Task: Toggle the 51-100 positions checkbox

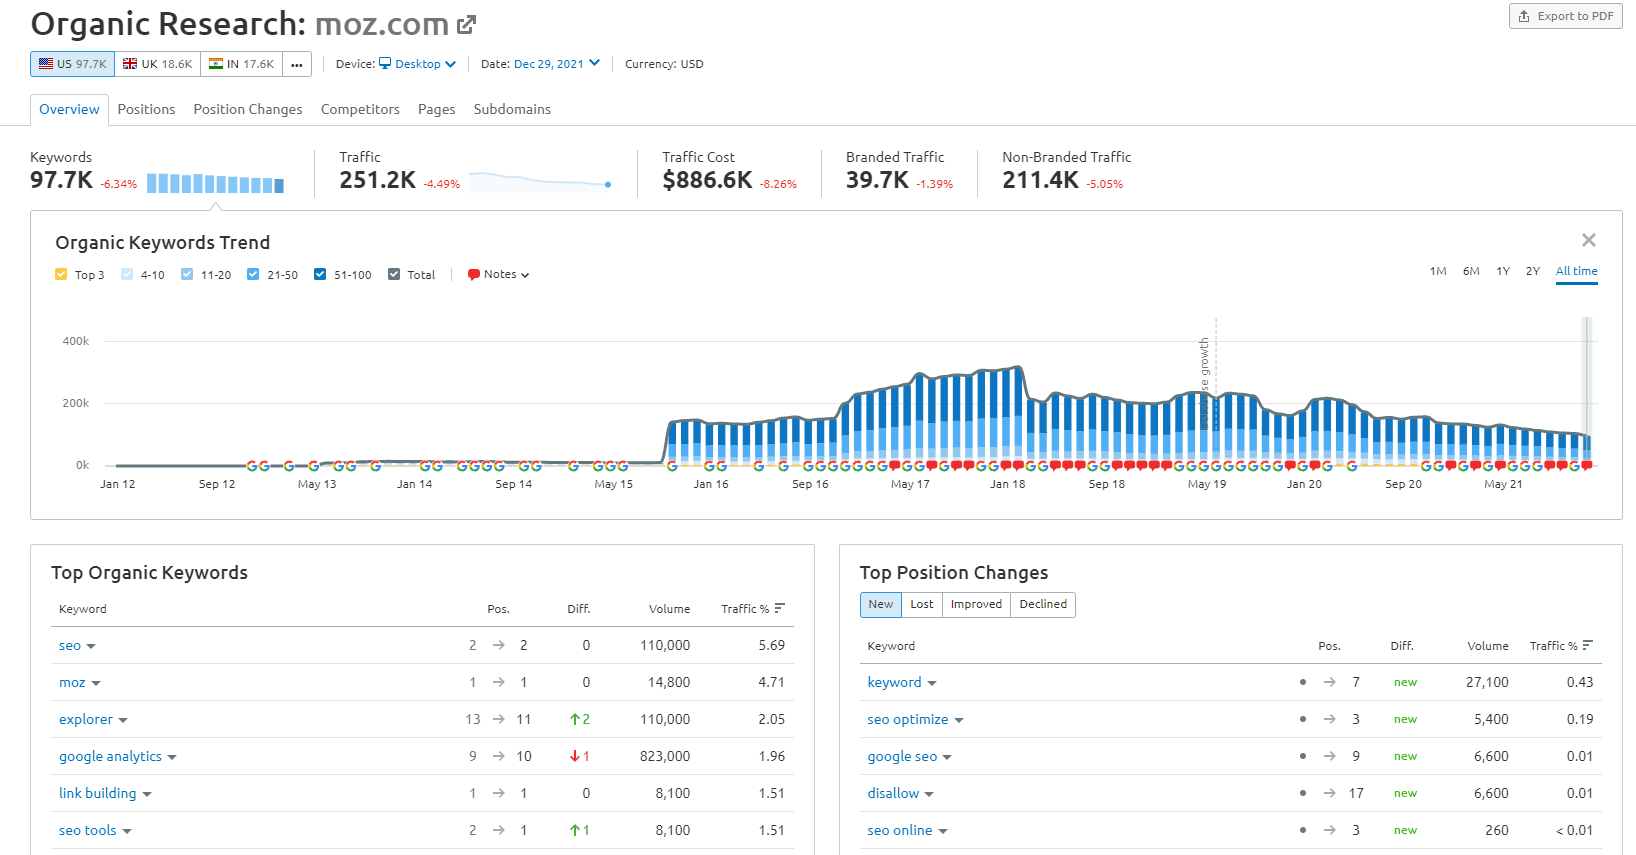Action: coord(320,274)
